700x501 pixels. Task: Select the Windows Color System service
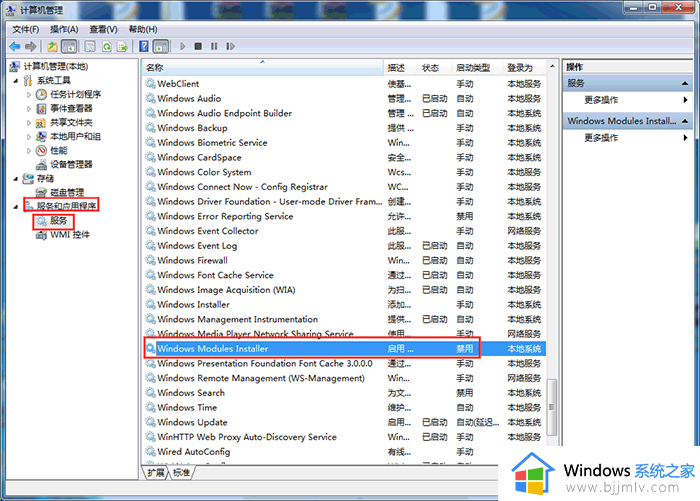pyautogui.click(x=344, y=172)
